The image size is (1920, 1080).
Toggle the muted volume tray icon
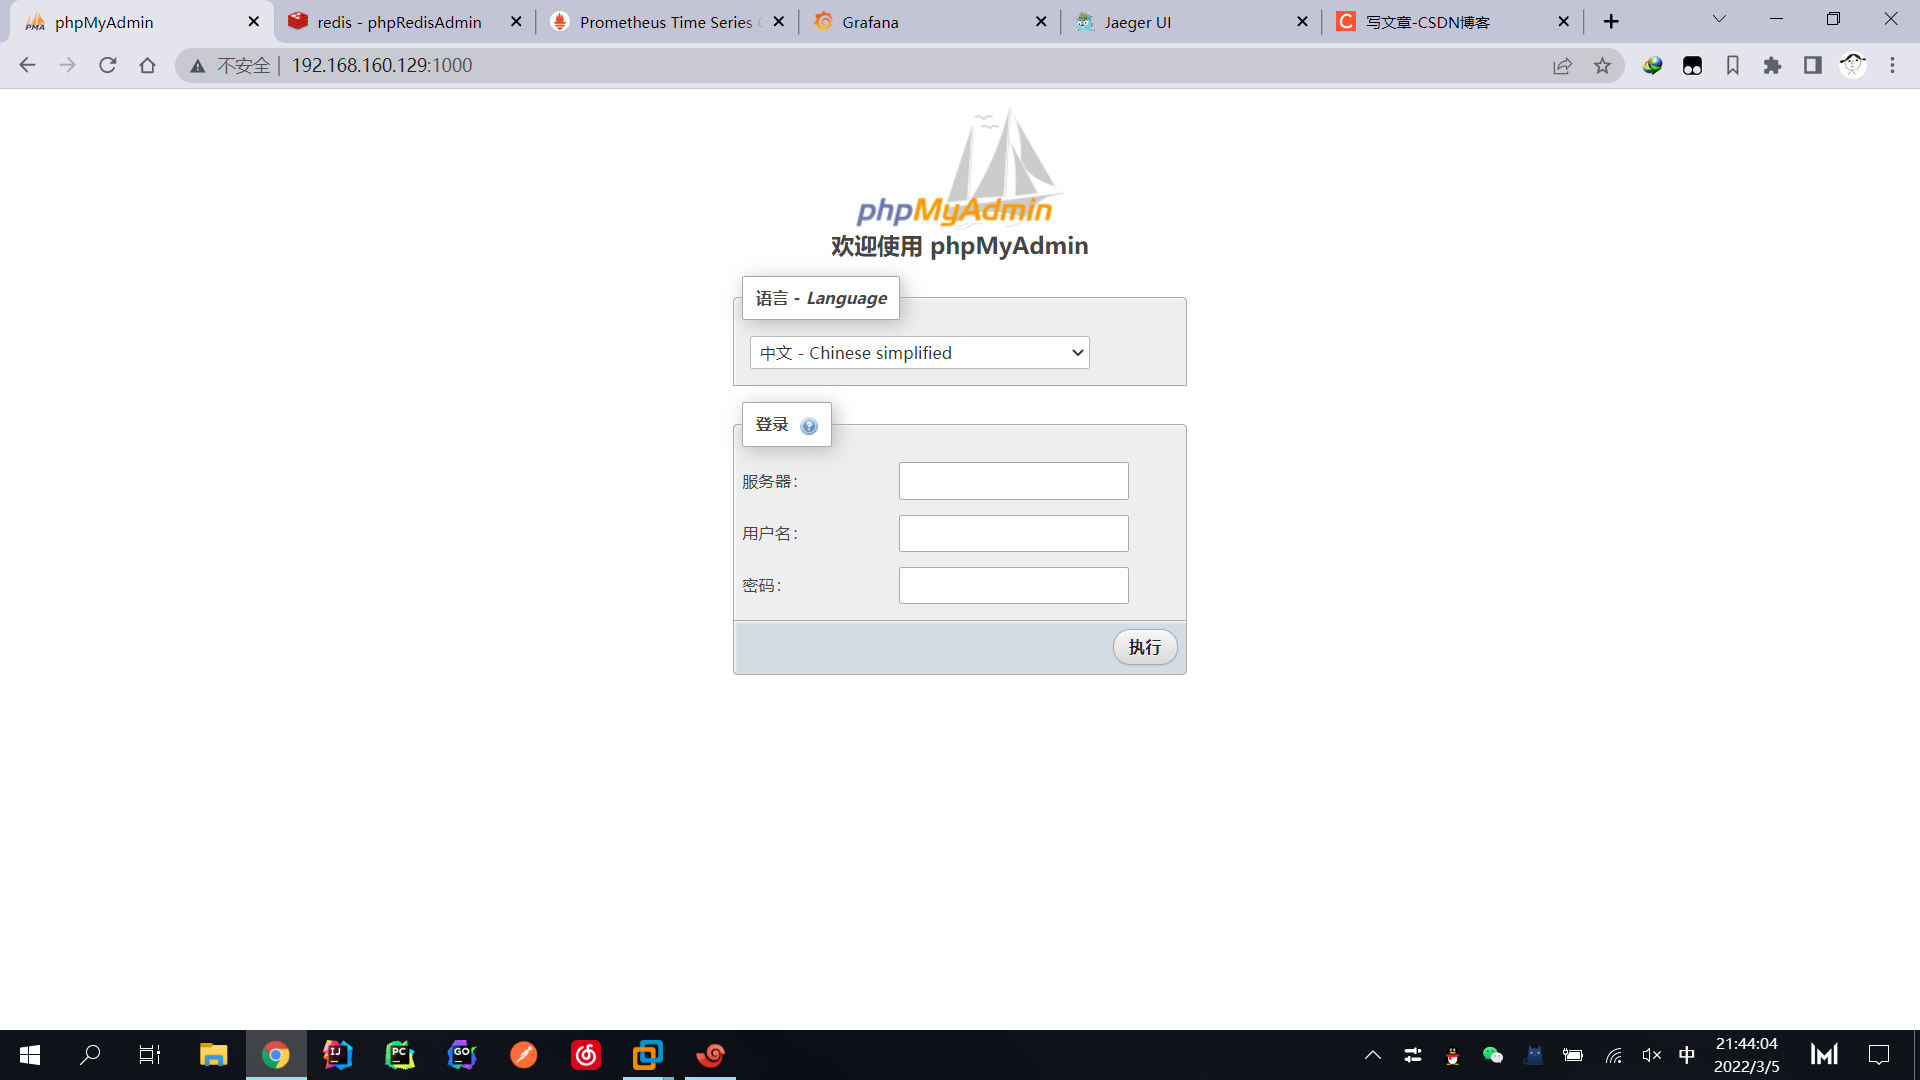click(x=1651, y=1055)
